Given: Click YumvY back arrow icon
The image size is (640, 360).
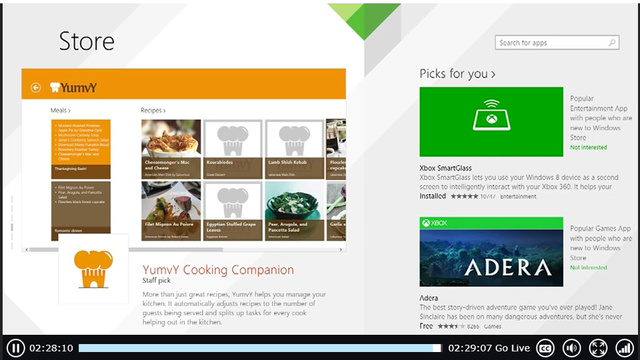Looking at the screenshot, I should click(36, 87).
